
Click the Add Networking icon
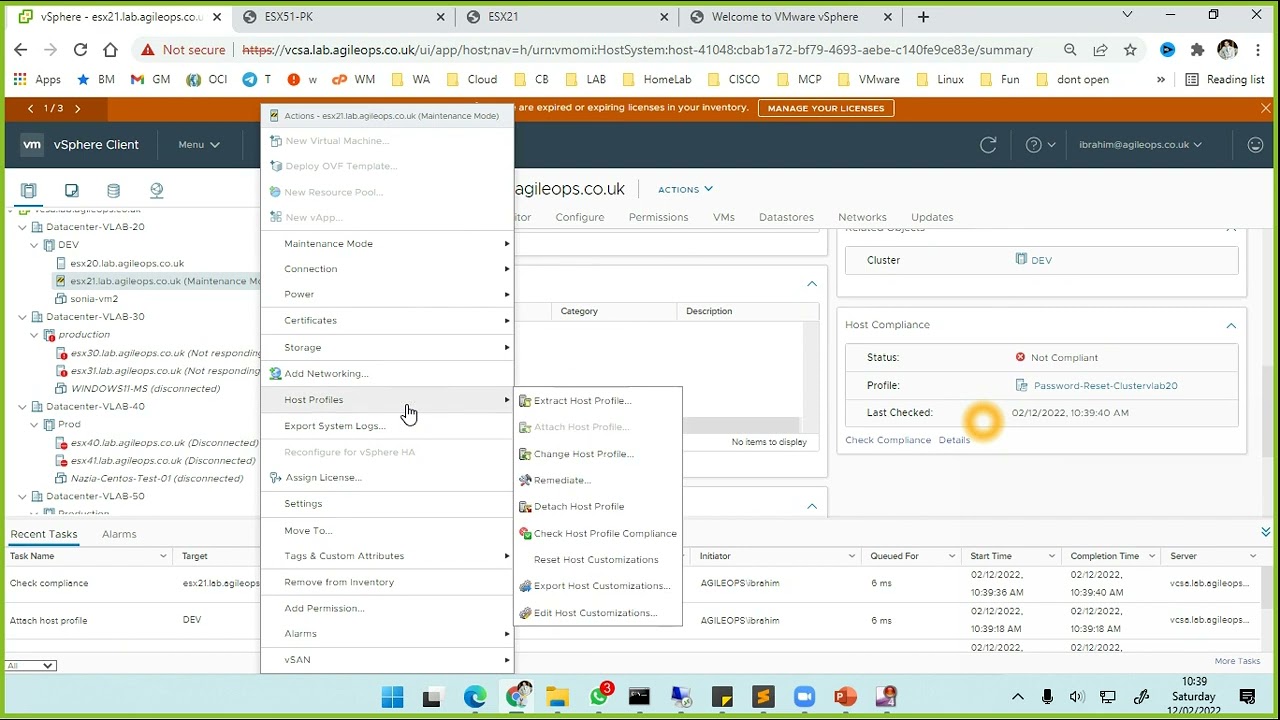click(275, 374)
